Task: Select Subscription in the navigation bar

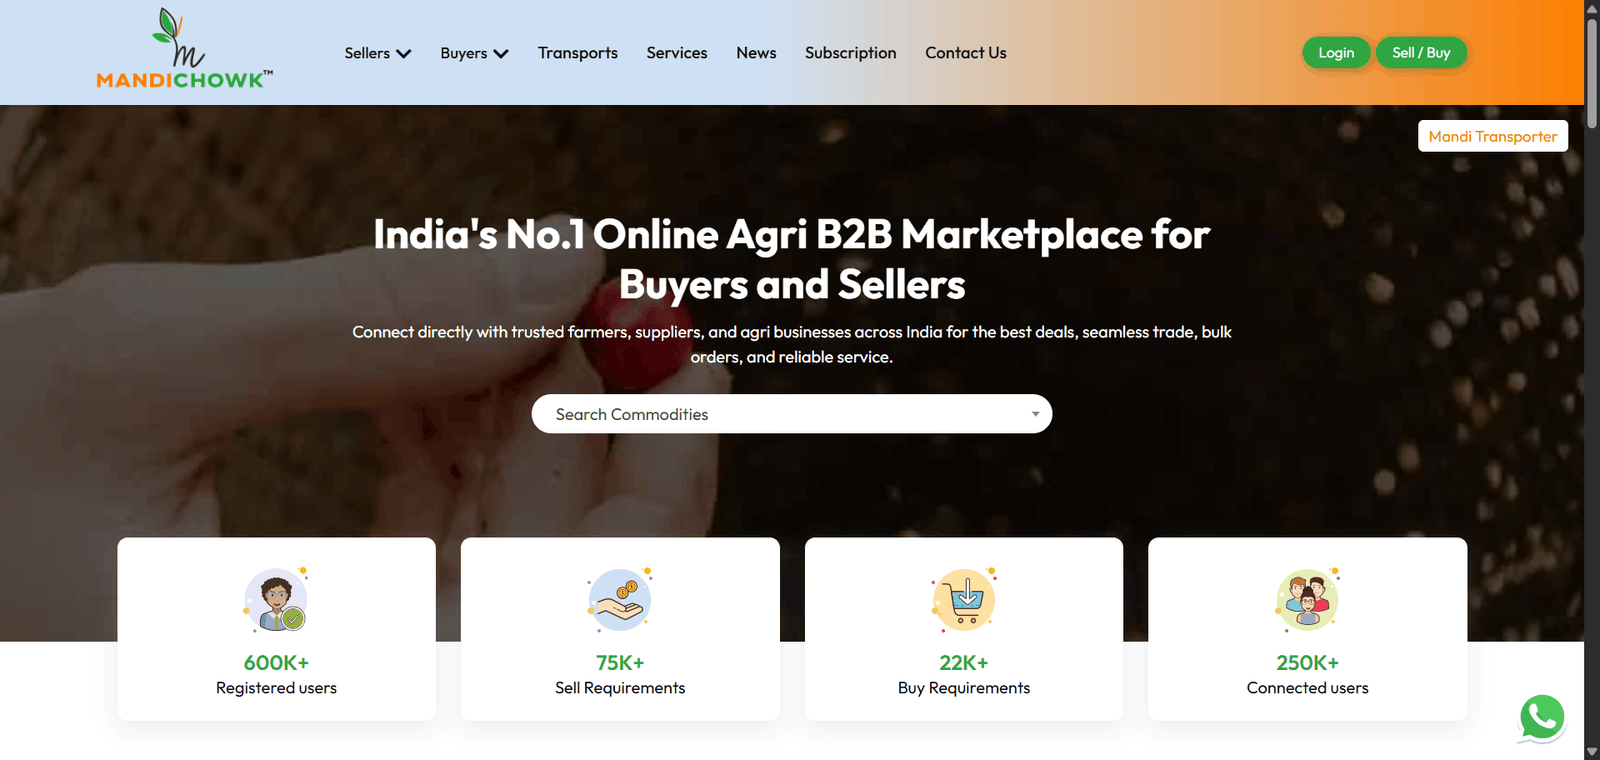Action: coord(851,53)
